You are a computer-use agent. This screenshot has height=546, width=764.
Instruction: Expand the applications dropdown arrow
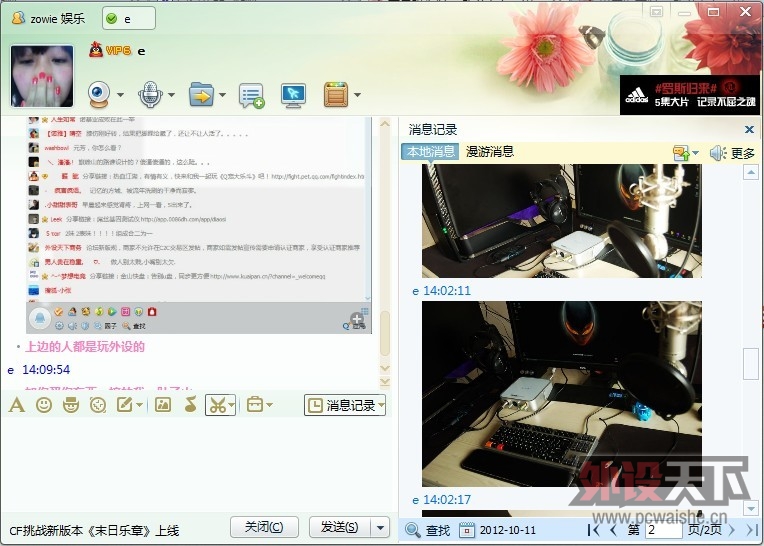pyautogui.click(x=357, y=95)
